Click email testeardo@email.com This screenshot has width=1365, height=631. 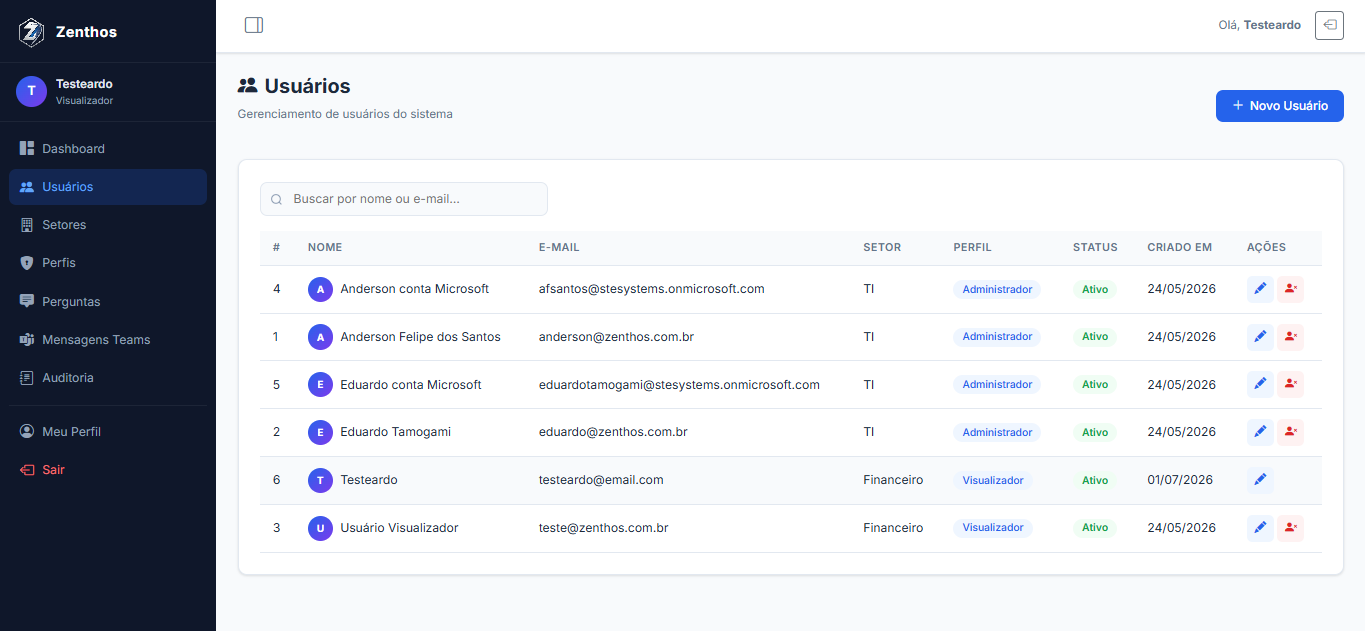[601, 480]
